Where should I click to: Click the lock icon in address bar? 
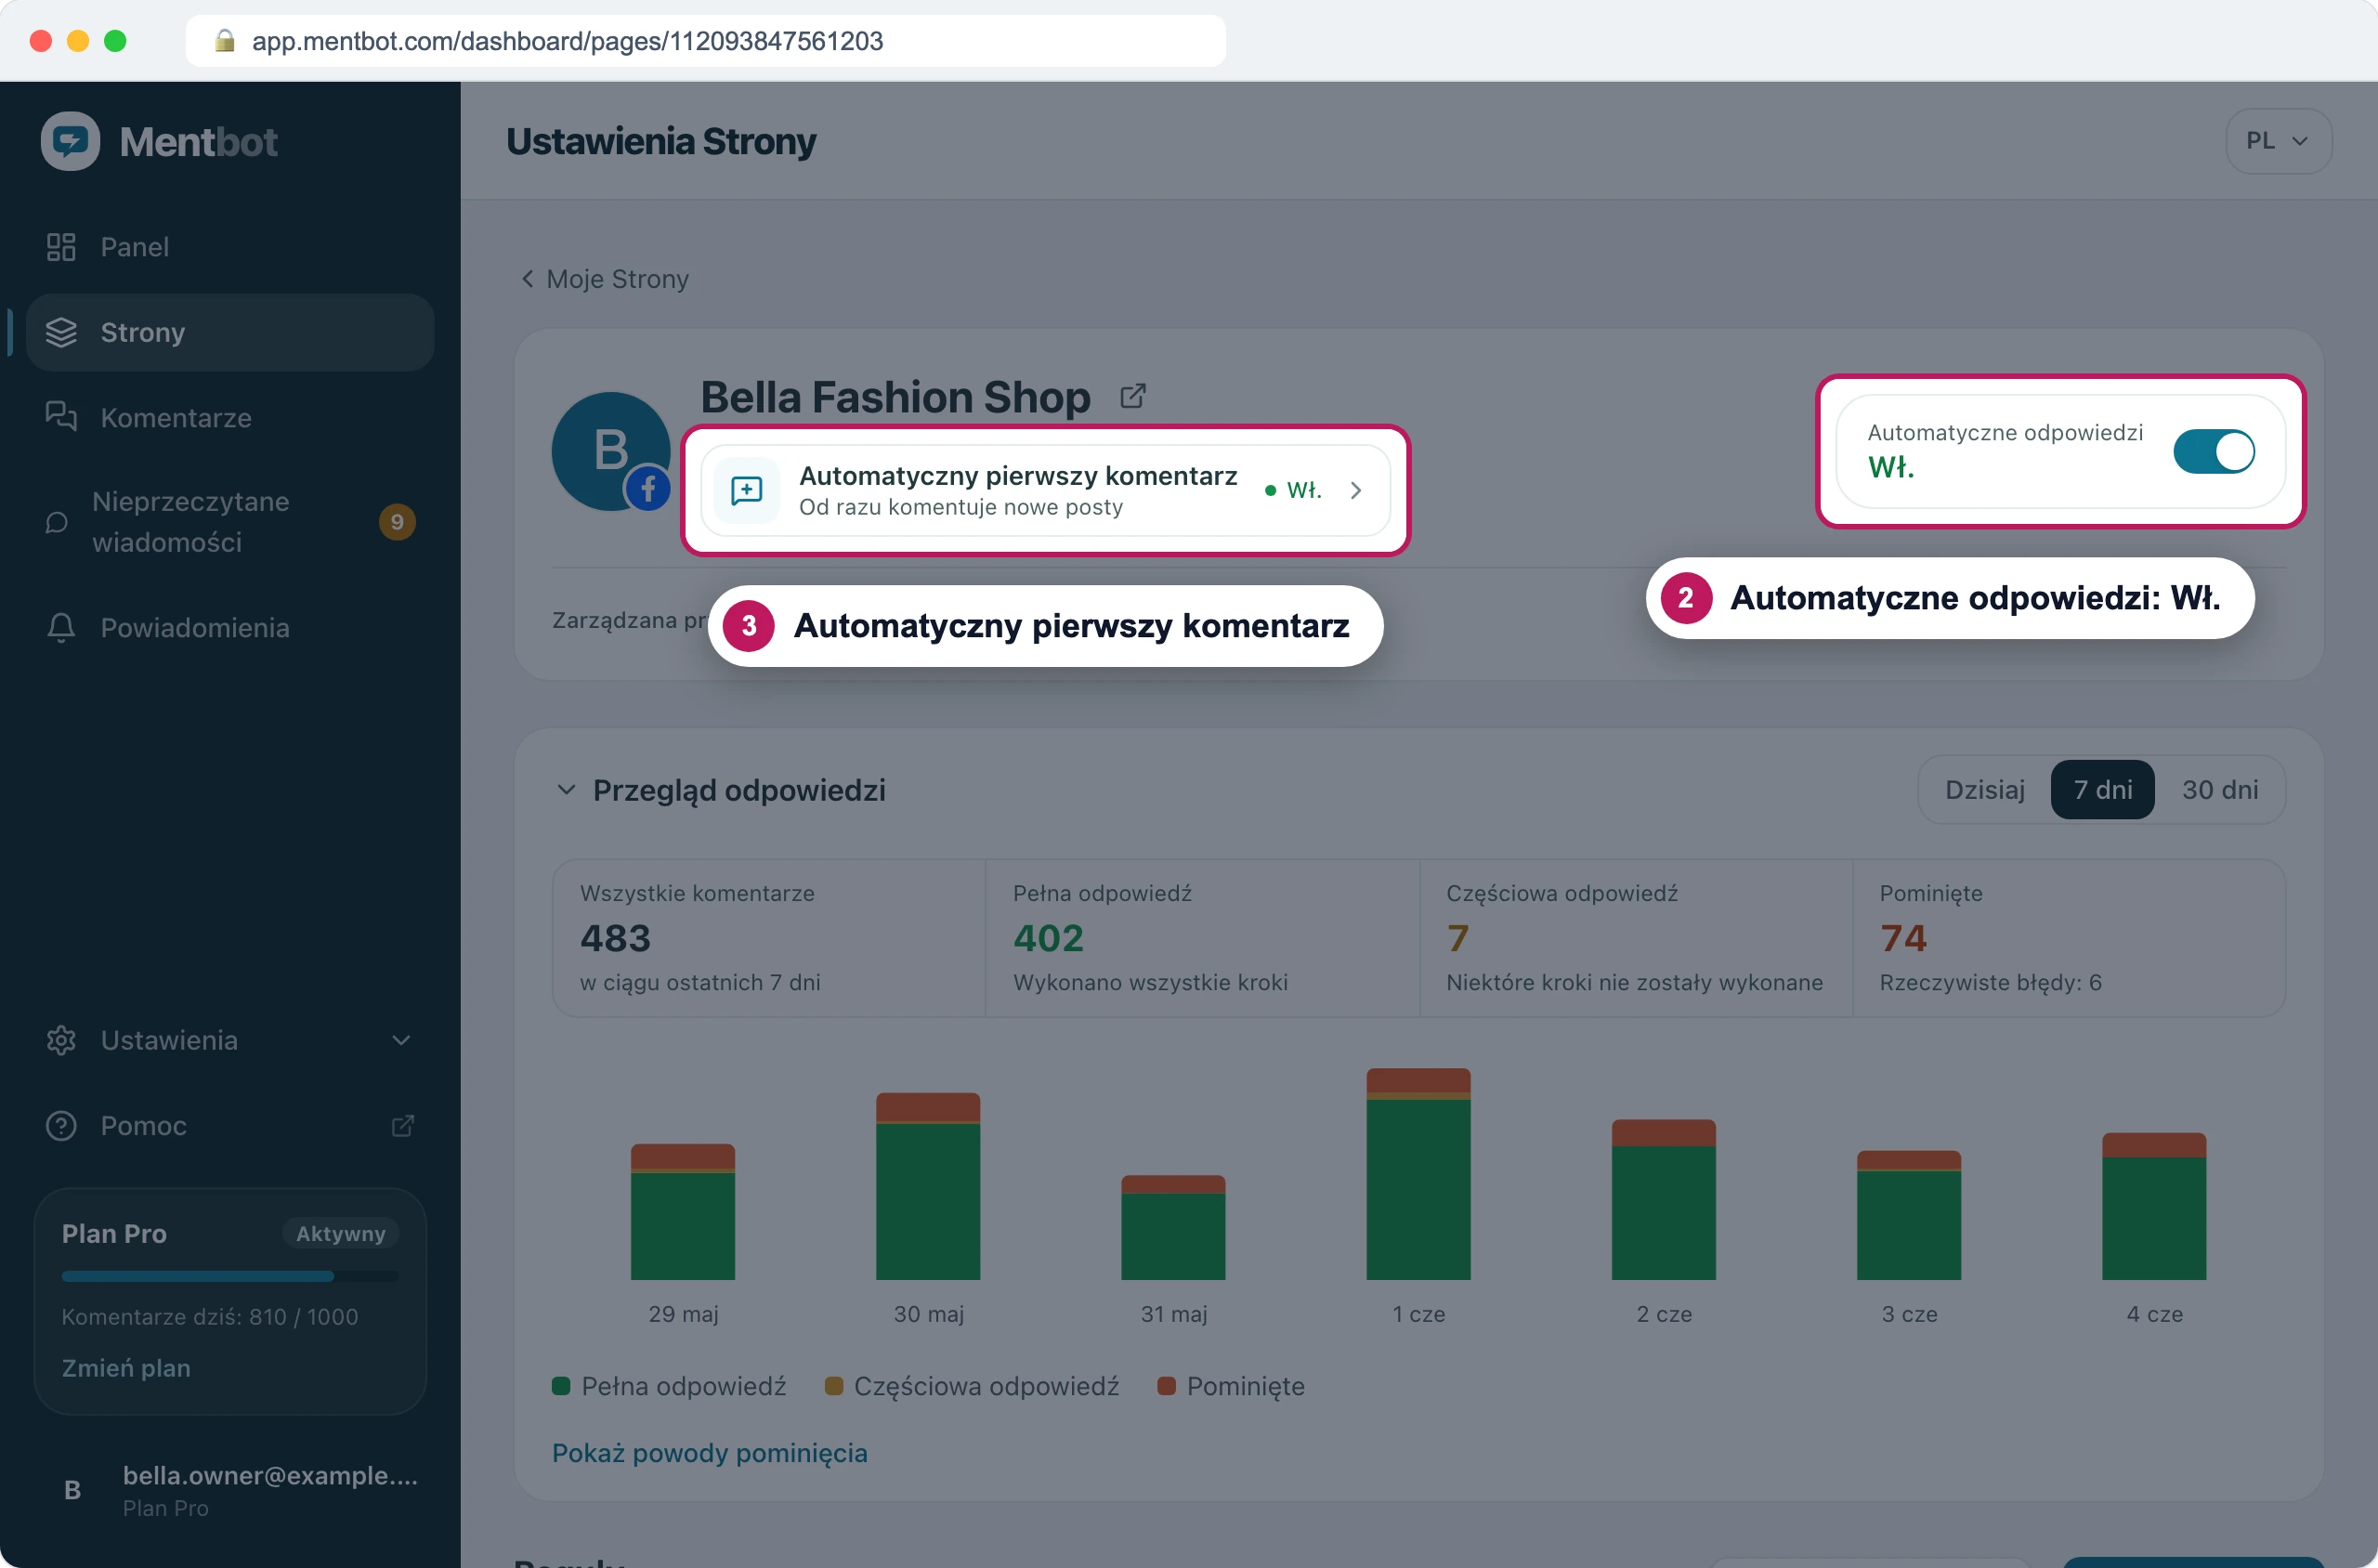coord(225,40)
